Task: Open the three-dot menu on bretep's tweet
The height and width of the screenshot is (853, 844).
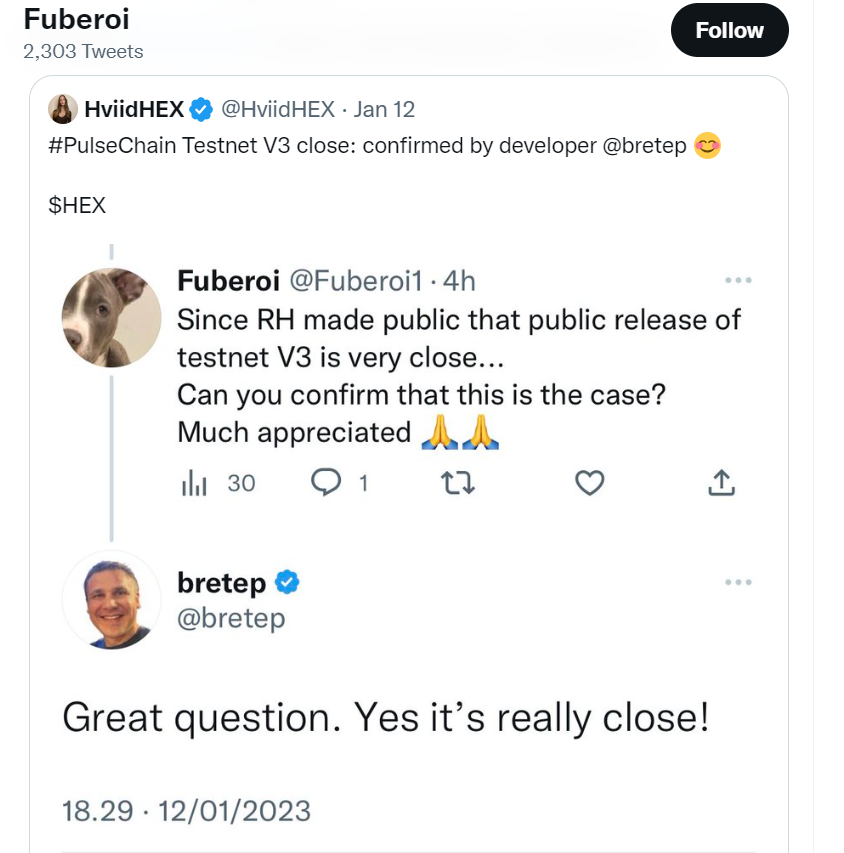Action: coord(738,582)
